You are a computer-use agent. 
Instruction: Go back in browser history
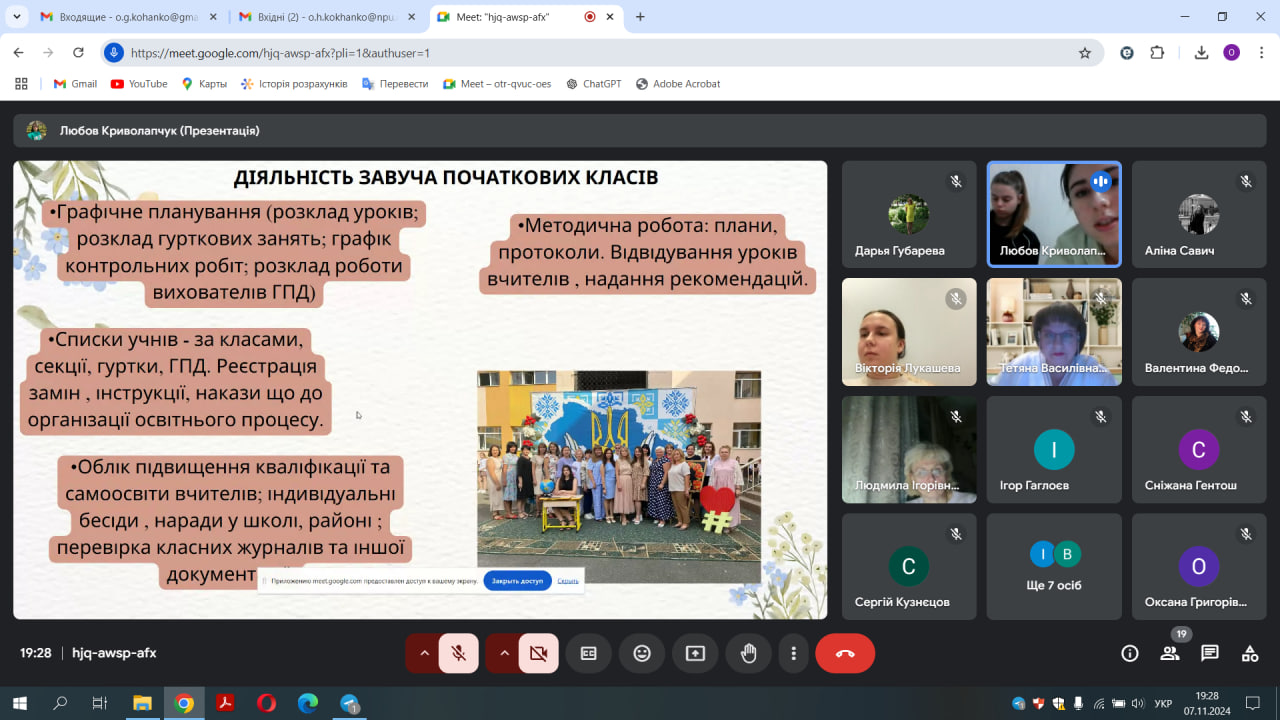[18, 53]
